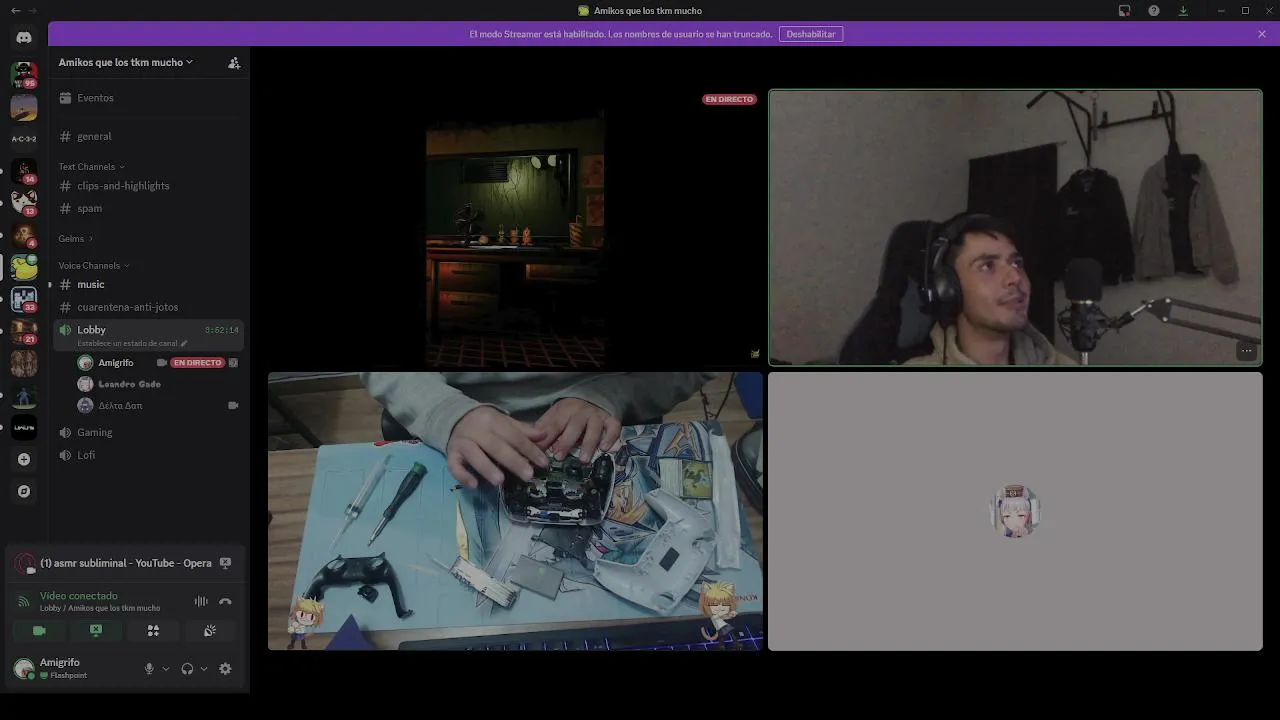Deafen audio with the headphones icon
The height and width of the screenshot is (720, 1280).
tap(187, 669)
